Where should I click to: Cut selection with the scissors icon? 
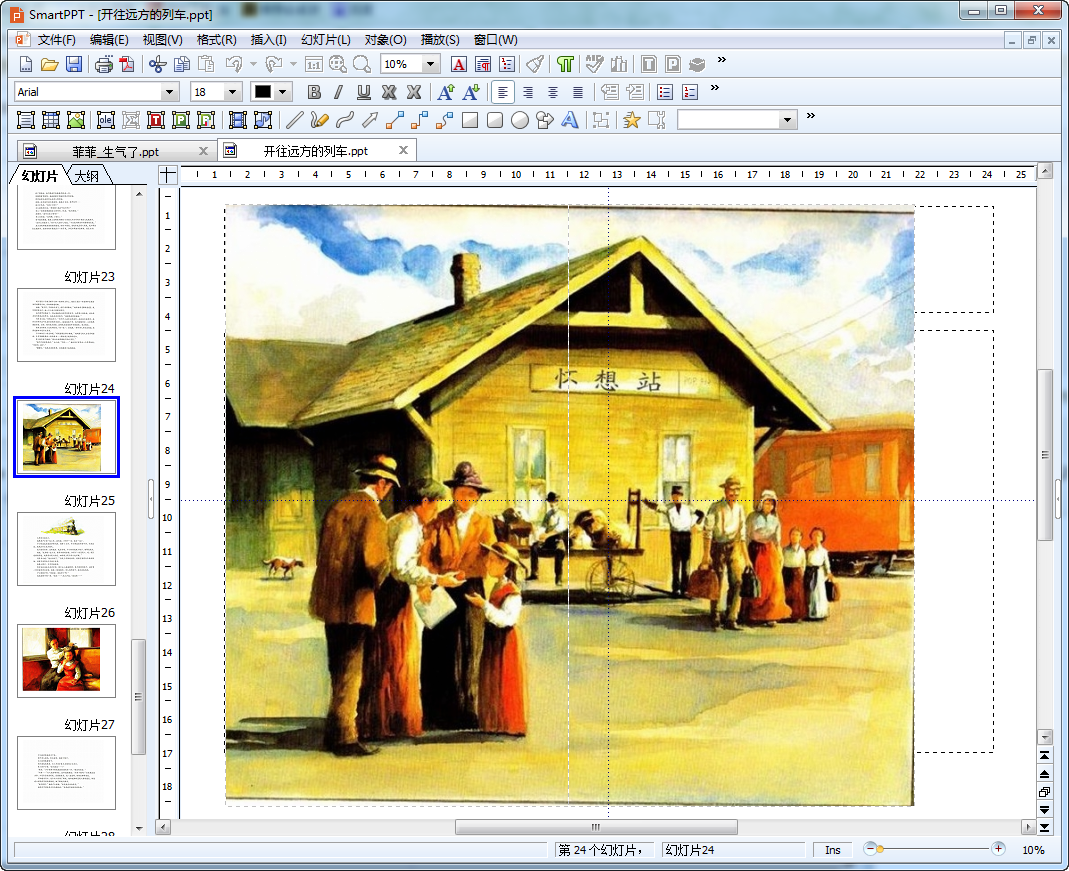[x=157, y=64]
